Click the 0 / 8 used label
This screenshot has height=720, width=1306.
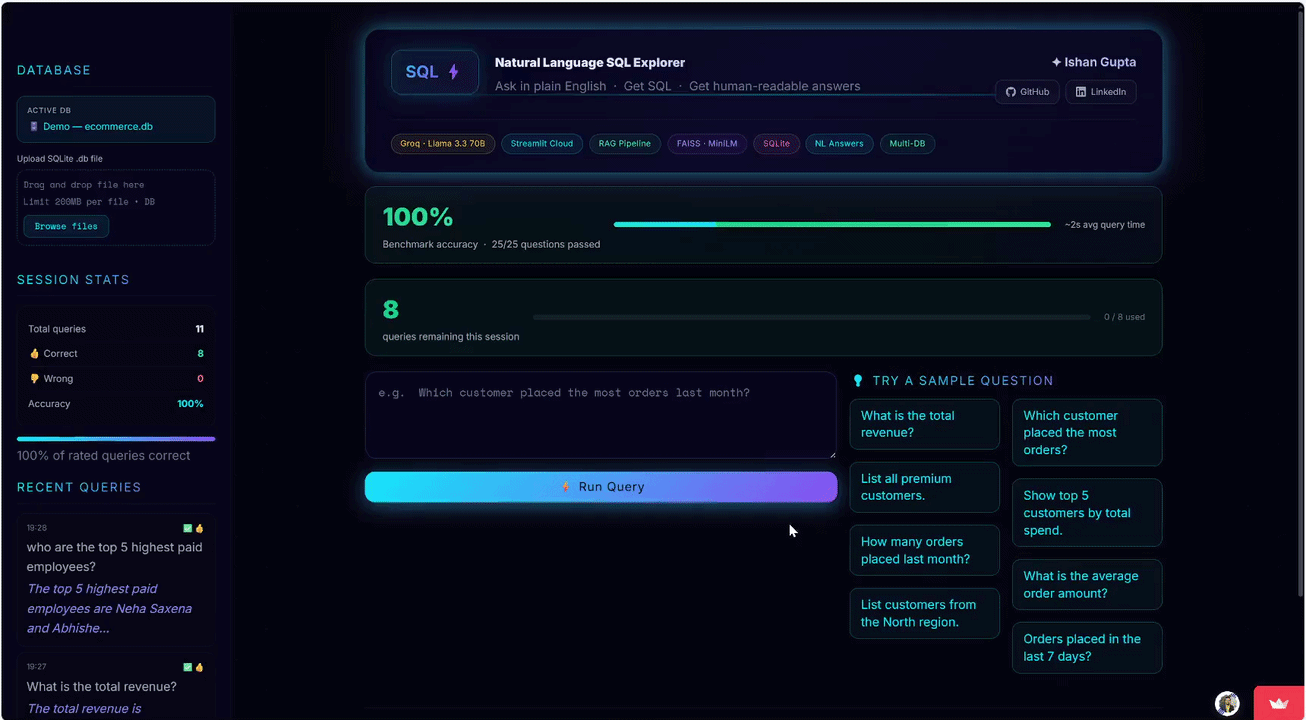click(x=1125, y=317)
